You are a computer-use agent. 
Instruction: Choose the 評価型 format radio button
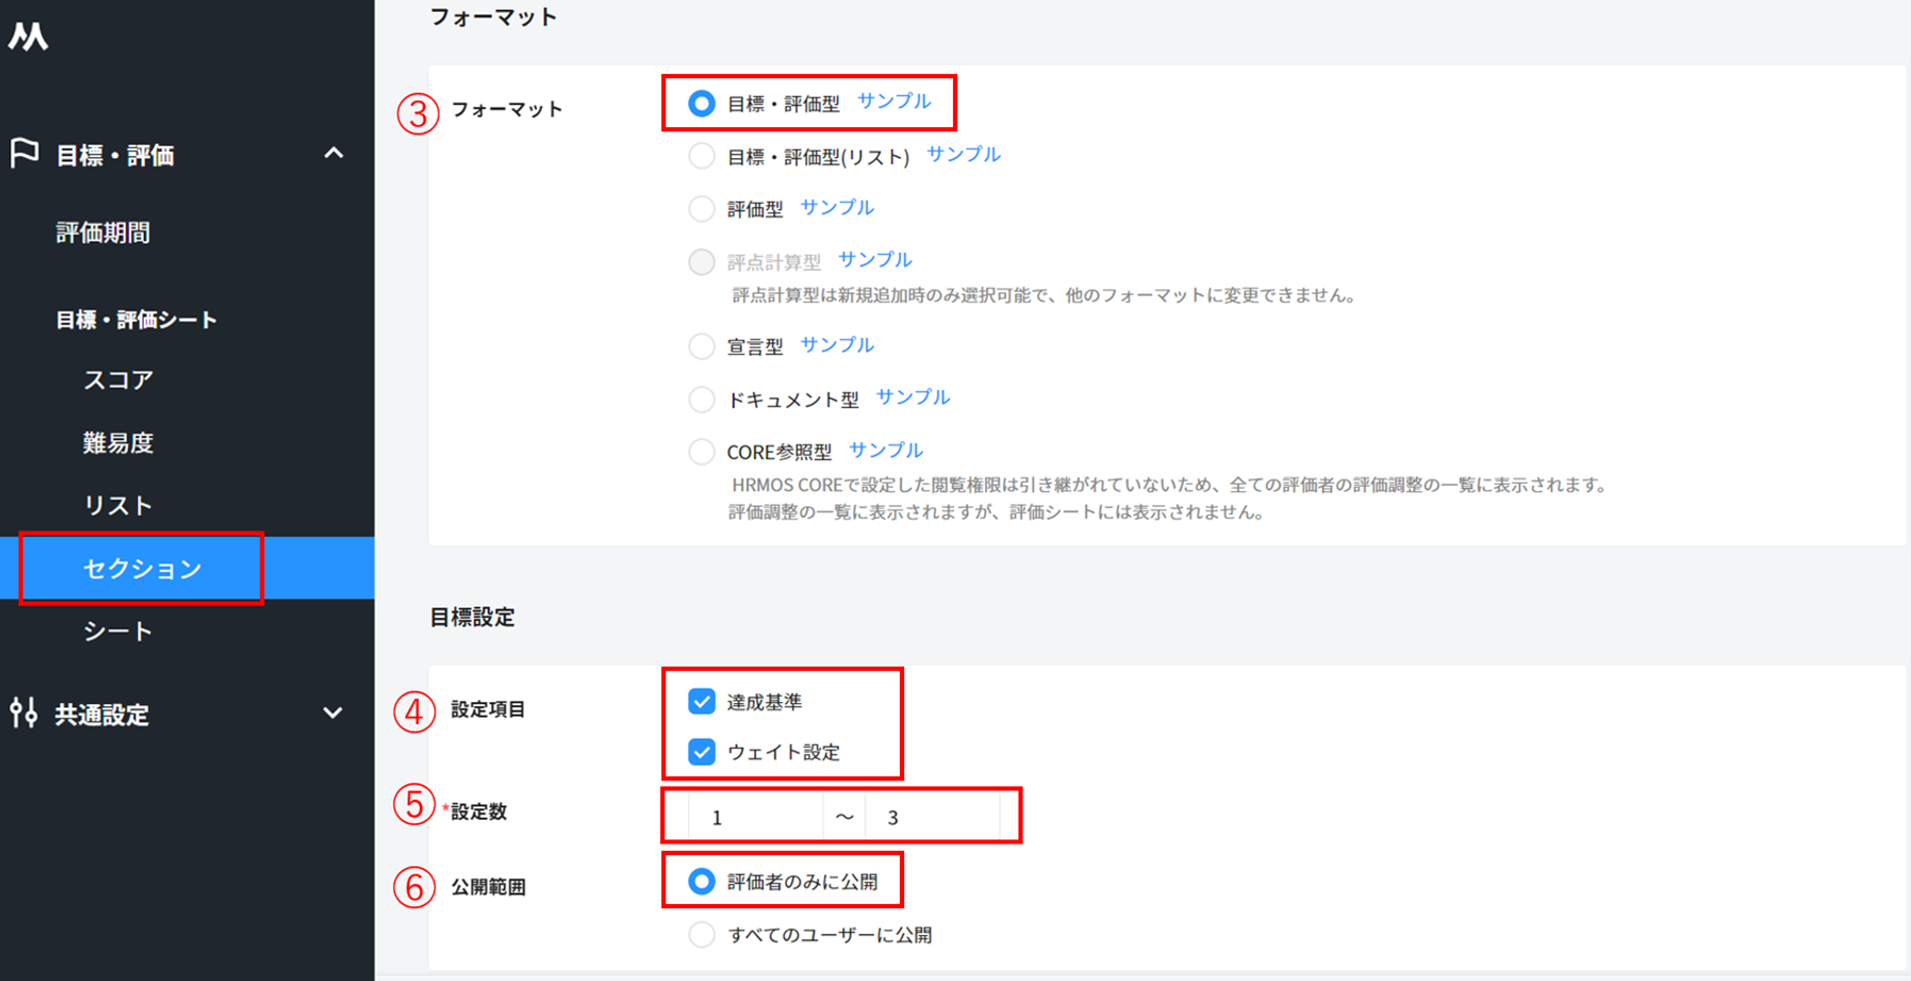click(x=702, y=208)
